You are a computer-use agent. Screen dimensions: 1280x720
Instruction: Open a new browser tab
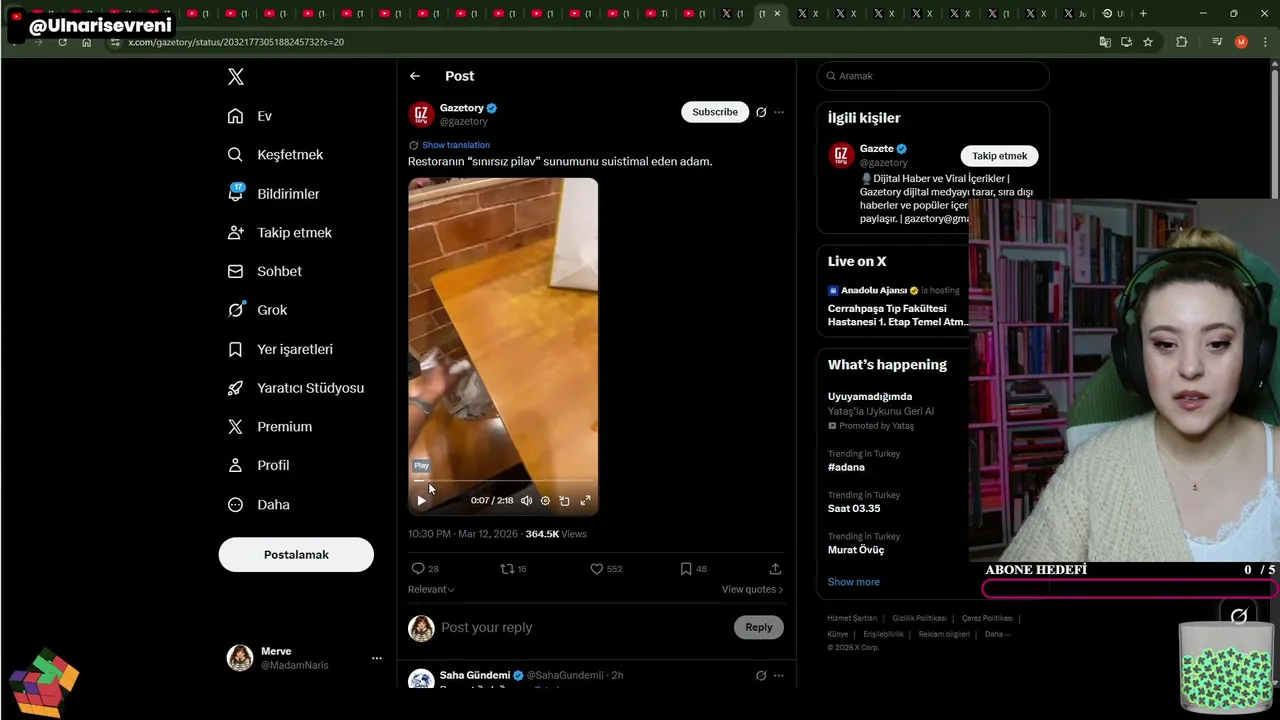[x=1143, y=13]
